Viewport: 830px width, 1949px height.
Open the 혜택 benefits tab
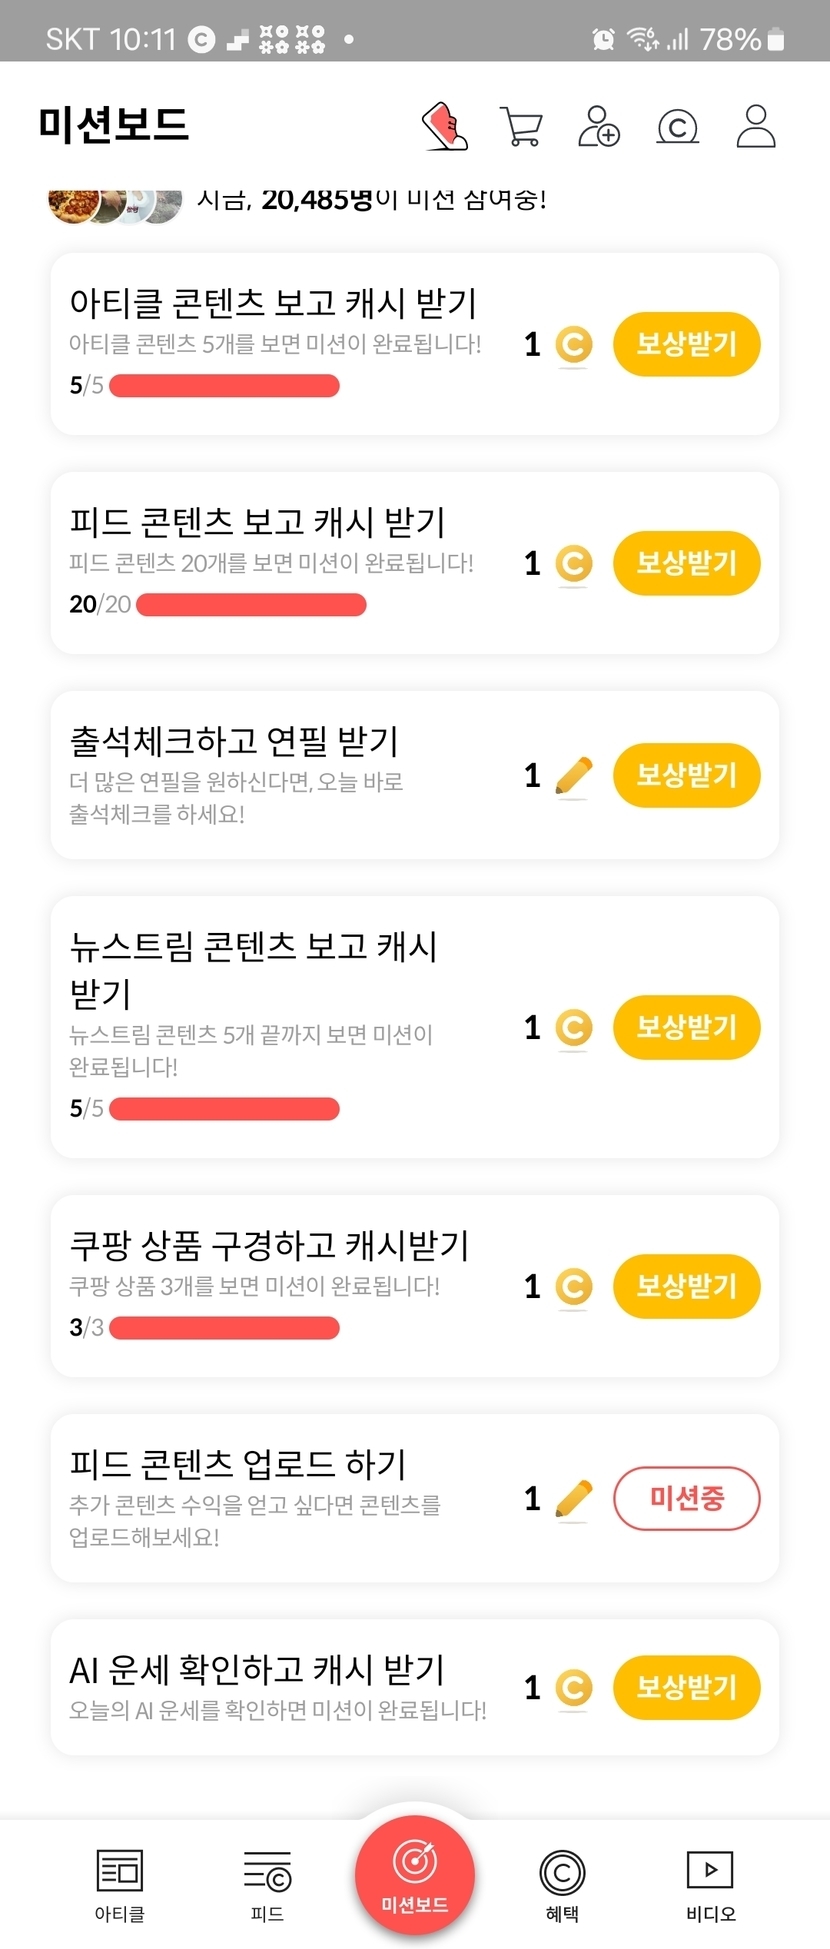tap(562, 1885)
